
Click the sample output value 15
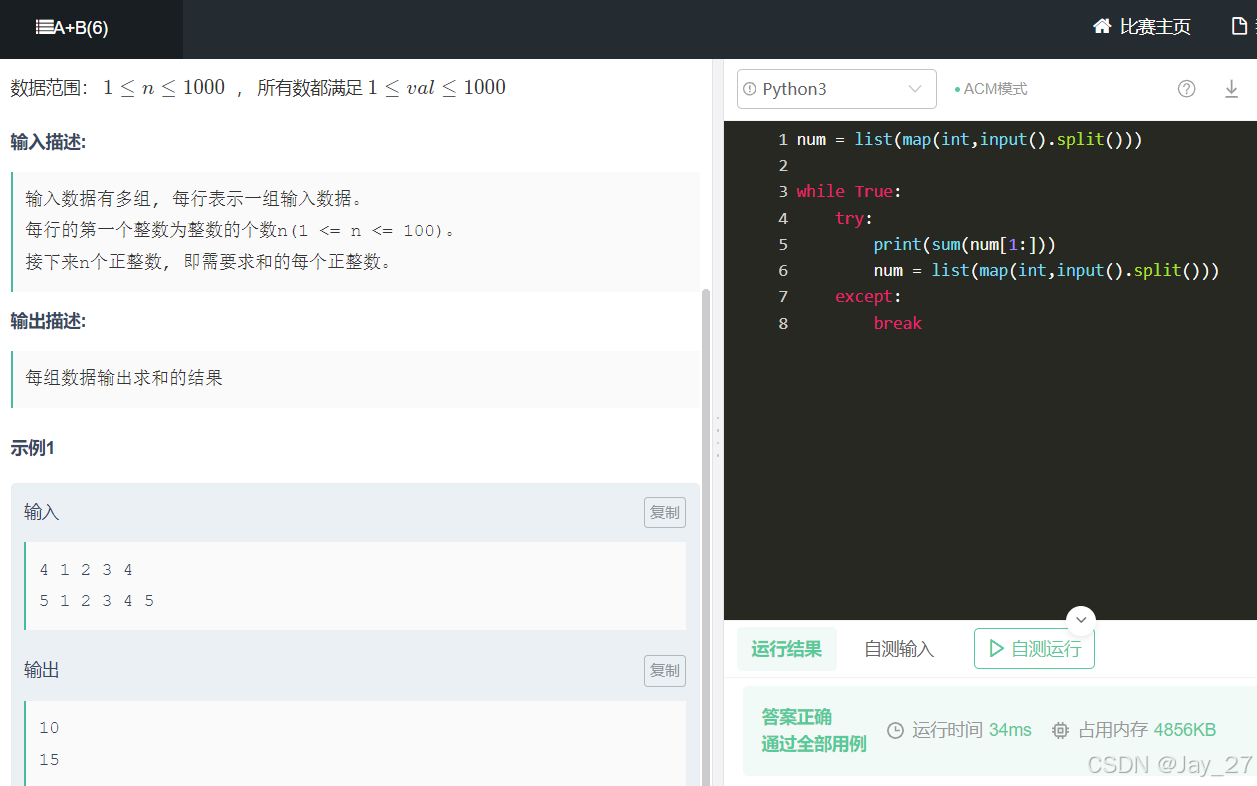(49, 760)
